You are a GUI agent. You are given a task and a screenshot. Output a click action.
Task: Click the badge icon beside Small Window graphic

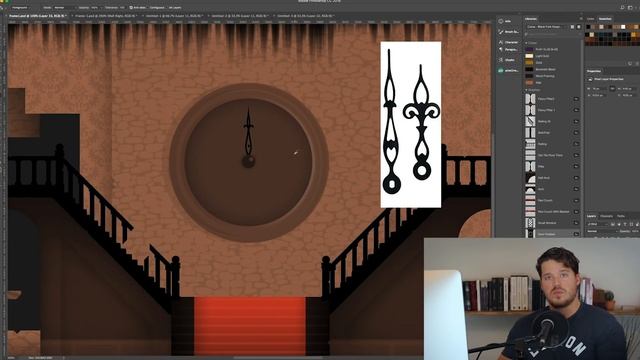(x=576, y=223)
